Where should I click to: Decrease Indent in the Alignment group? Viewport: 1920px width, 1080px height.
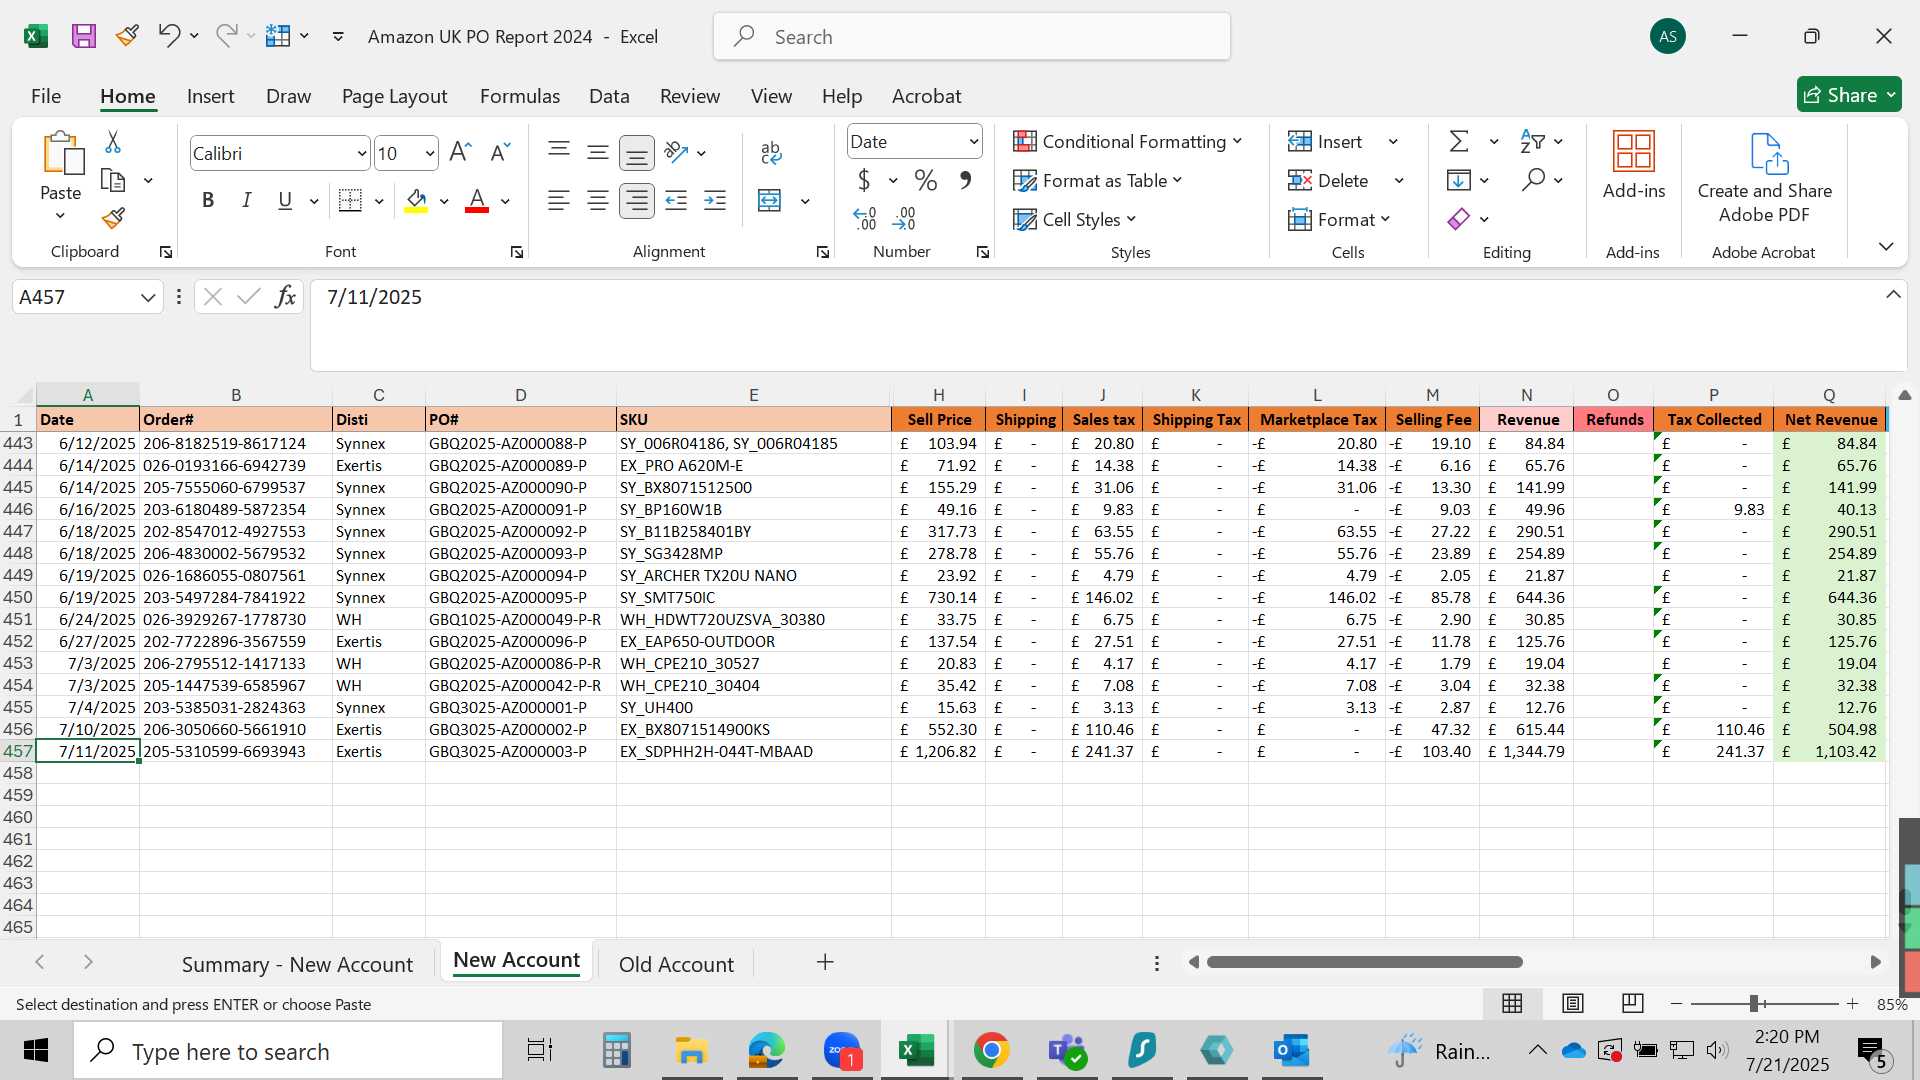676,200
